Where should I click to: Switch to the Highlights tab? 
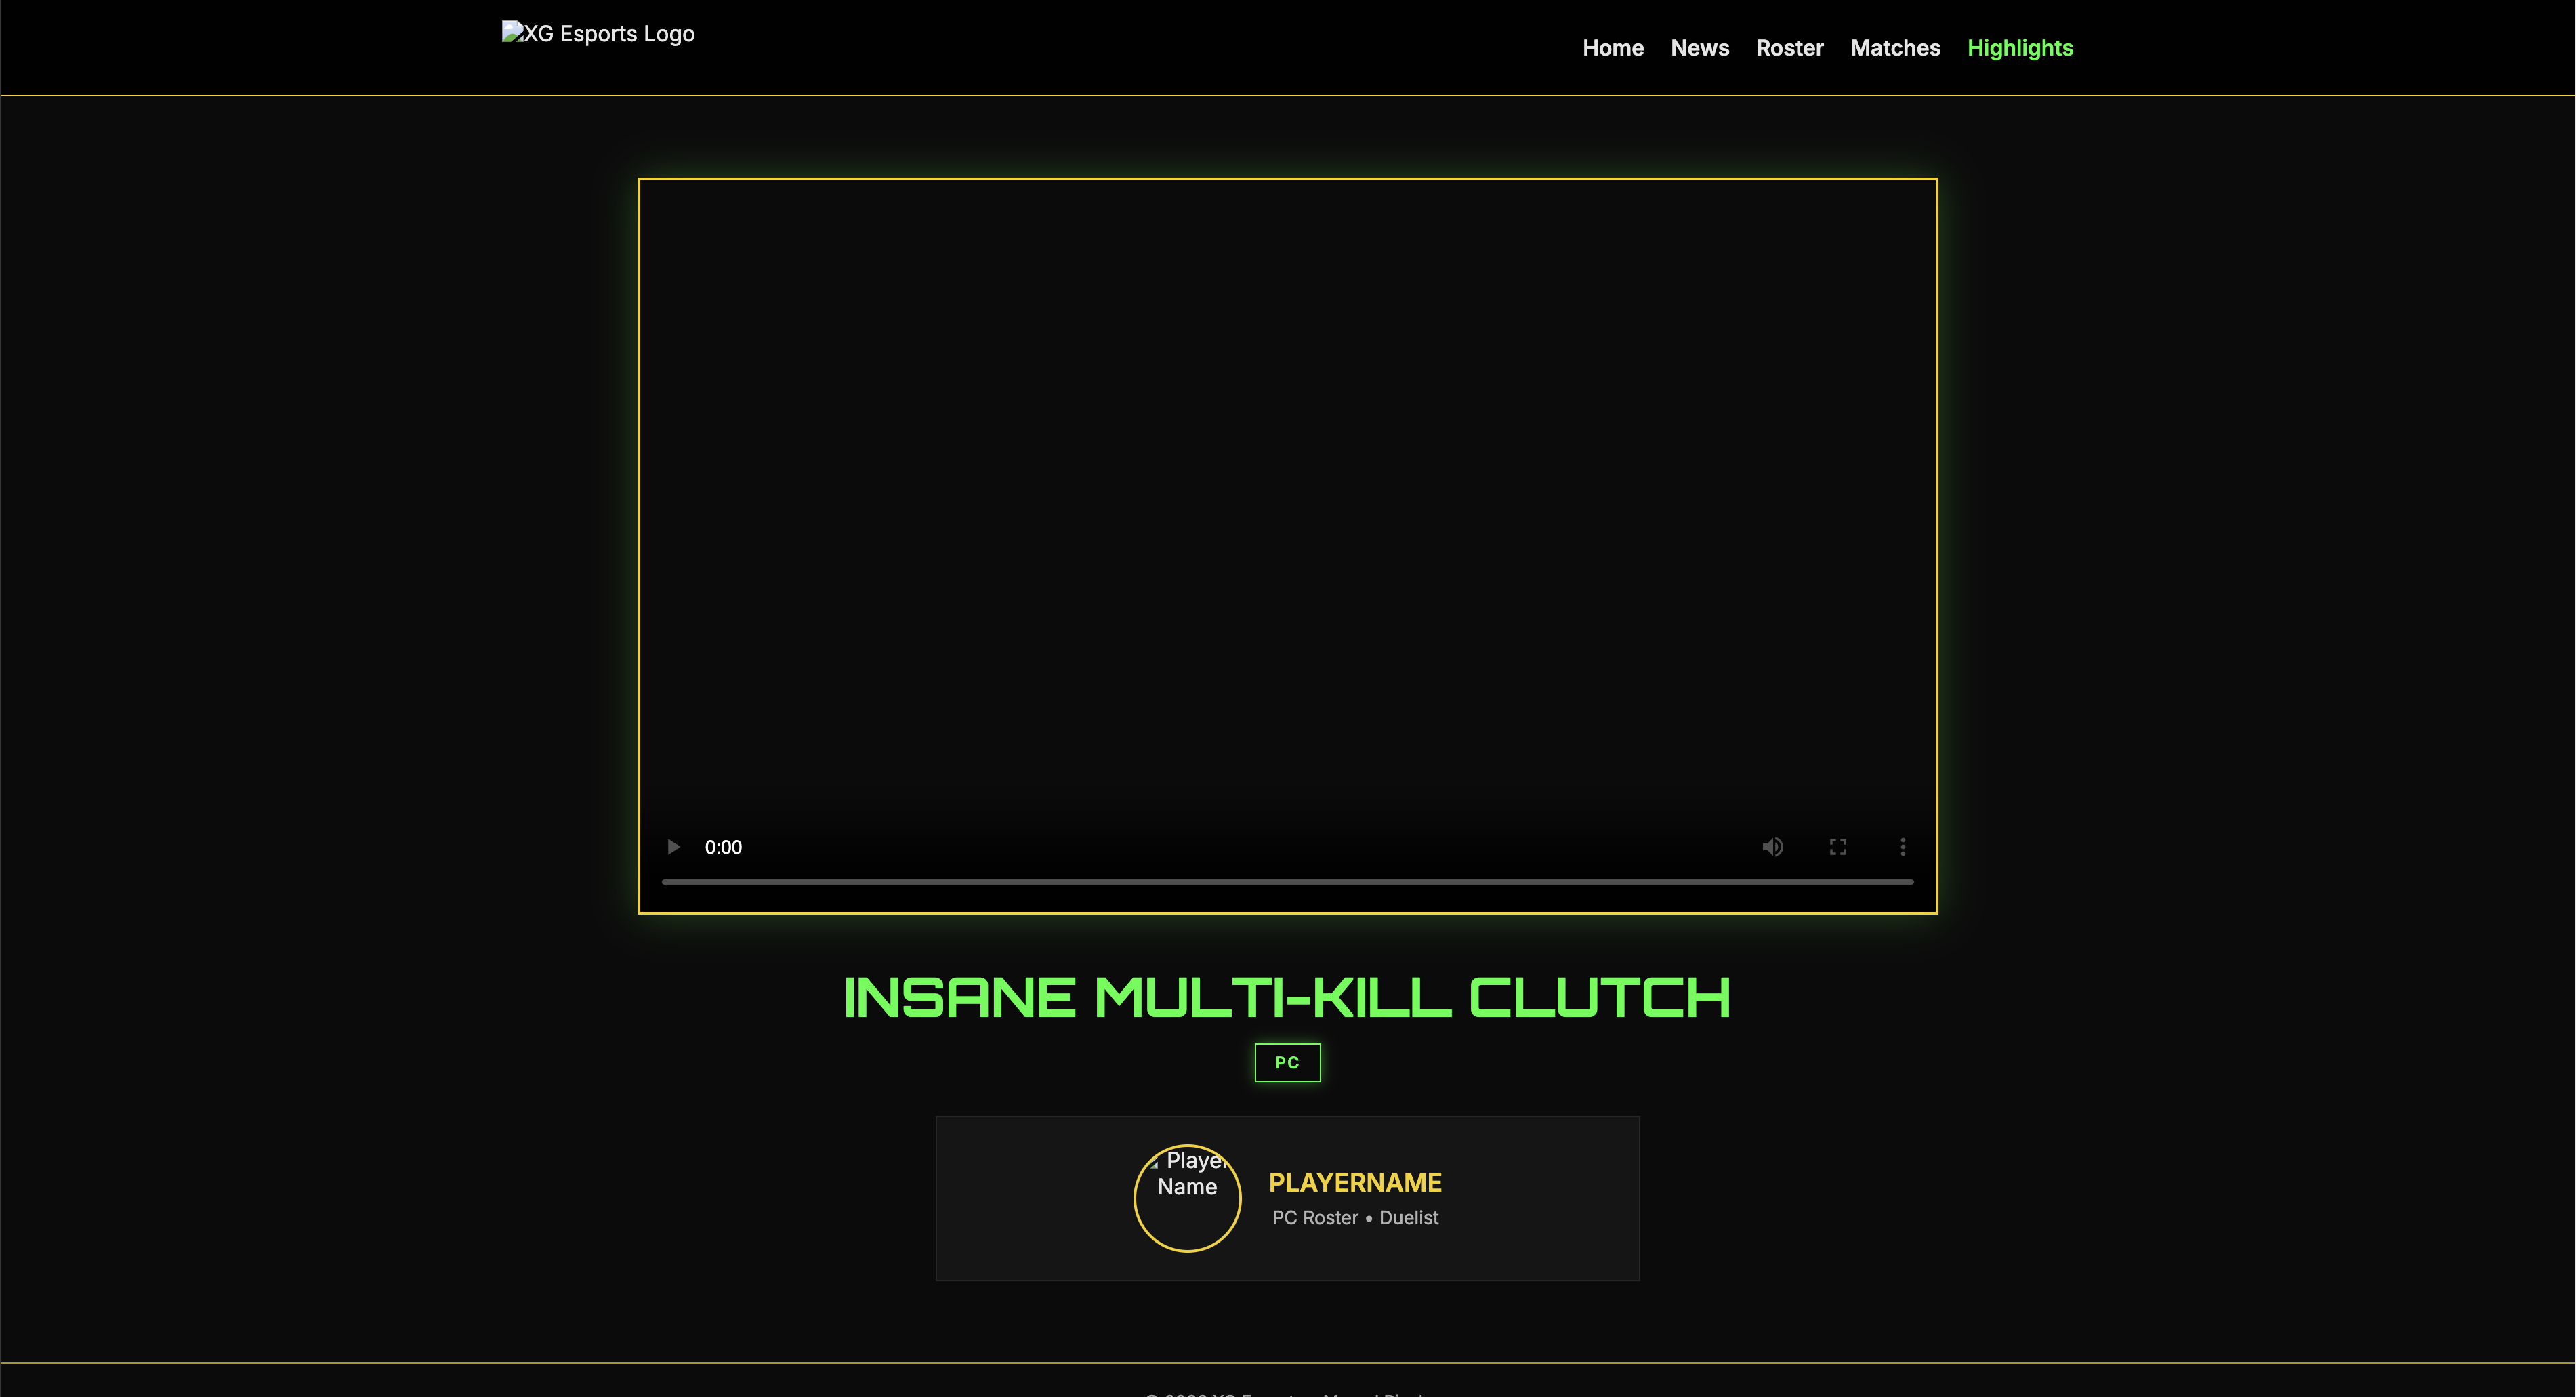click(x=2020, y=47)
